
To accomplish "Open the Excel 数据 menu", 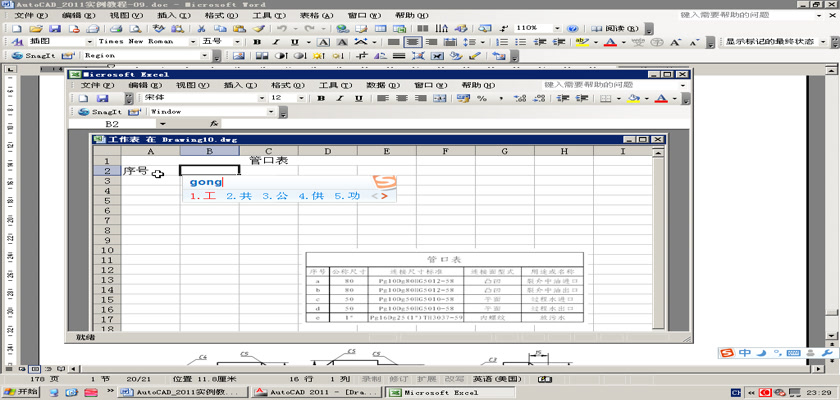I will 383,85.
